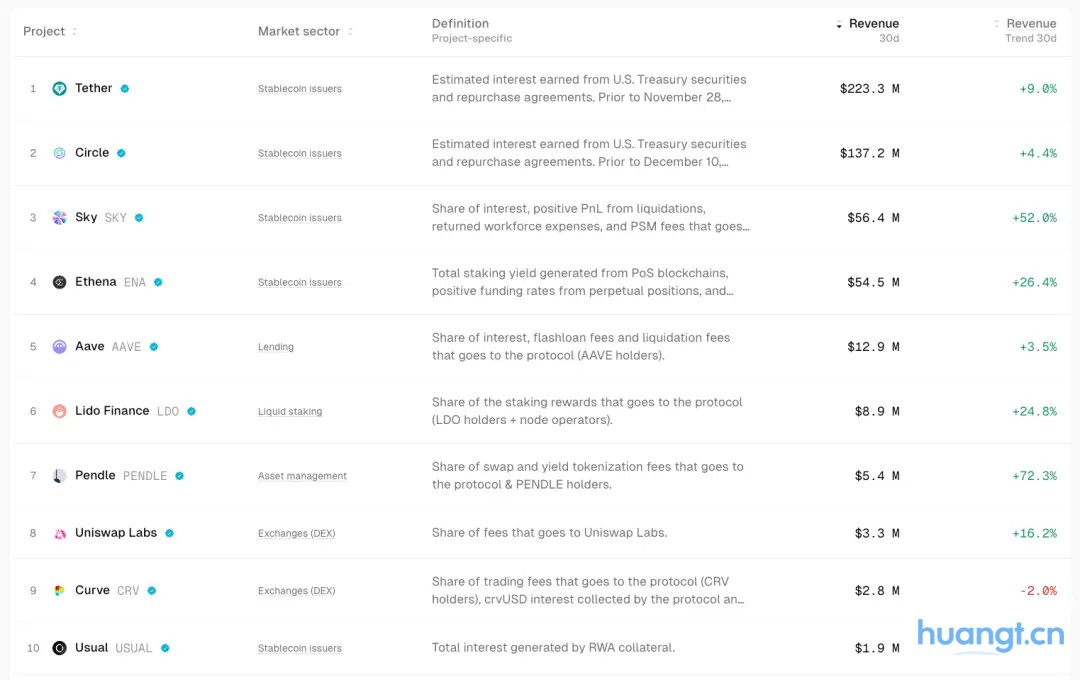Click the Uniswap Labs unicorn icon
The height and width of the screenshot is (680, 1080).
click(59, 534)
